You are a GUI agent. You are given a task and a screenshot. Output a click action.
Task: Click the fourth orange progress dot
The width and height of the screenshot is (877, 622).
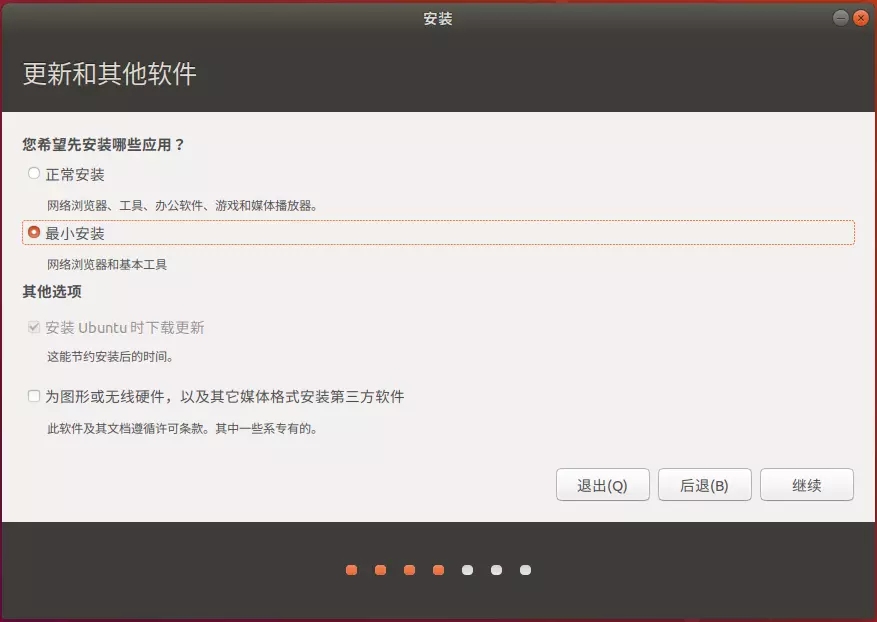[x=438, y=570]
